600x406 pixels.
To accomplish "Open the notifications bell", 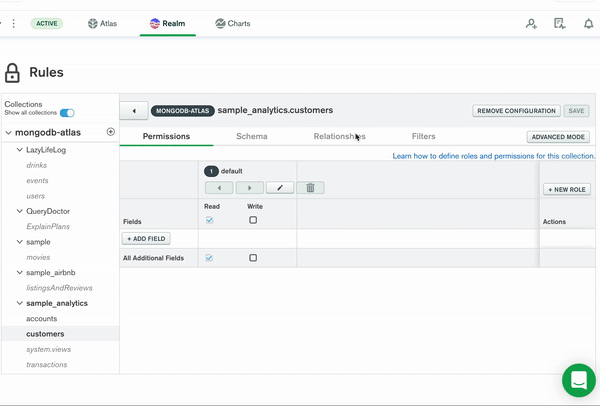I will (589, 24).
